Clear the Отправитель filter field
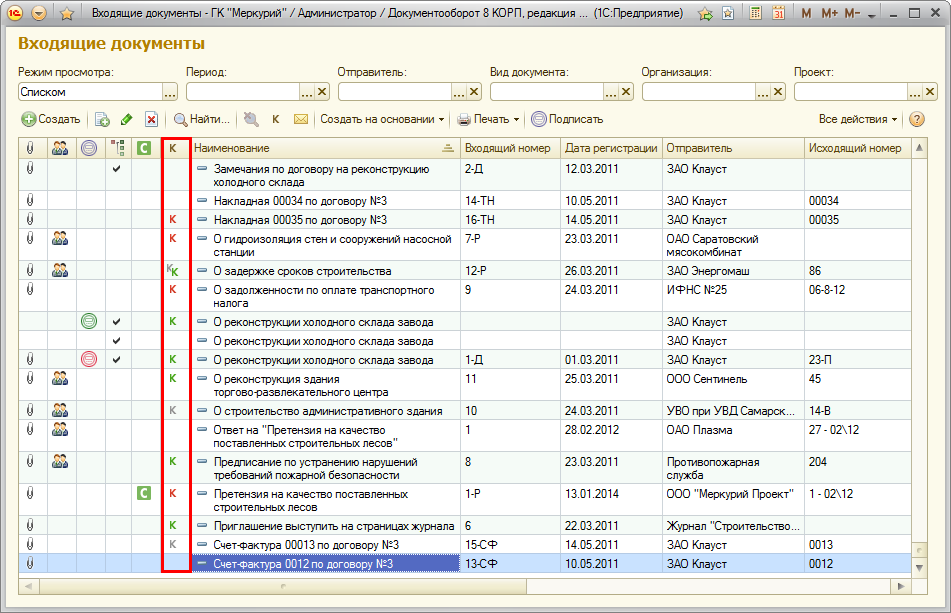The height and width of the screenshot is (613, 951). (474, 92)
